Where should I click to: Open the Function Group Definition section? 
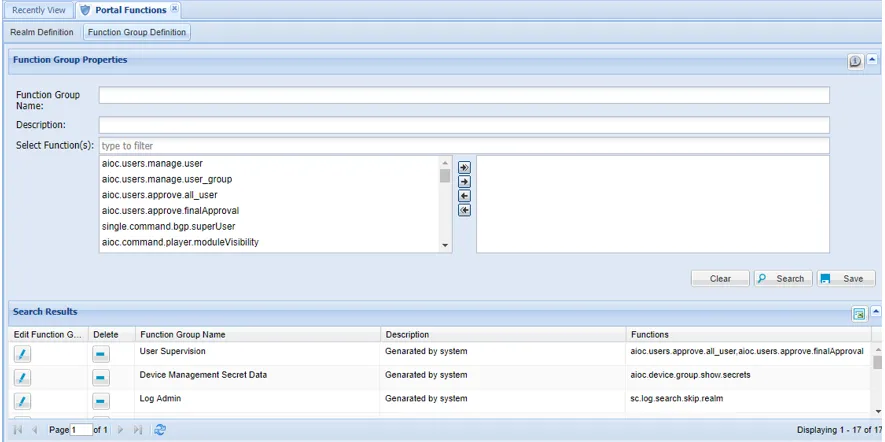pos(137,32)
